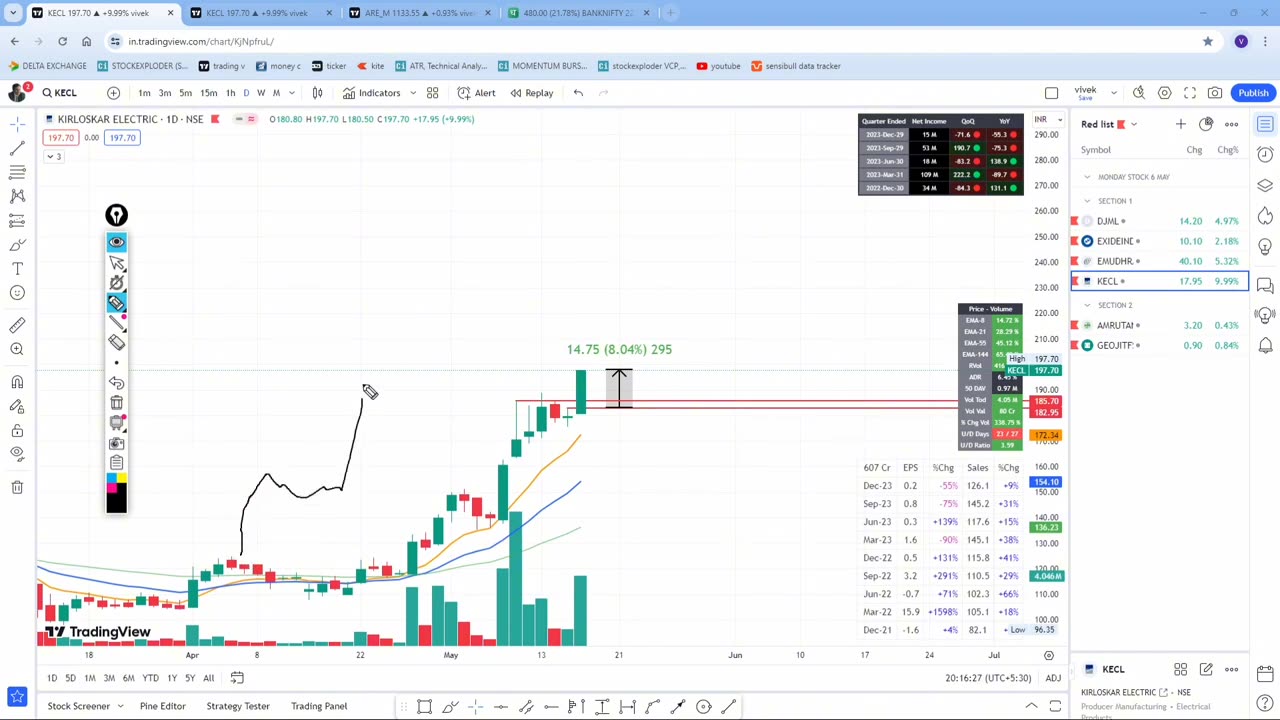
Task: Open watchlist more options menu
Action: point(1231,124)
